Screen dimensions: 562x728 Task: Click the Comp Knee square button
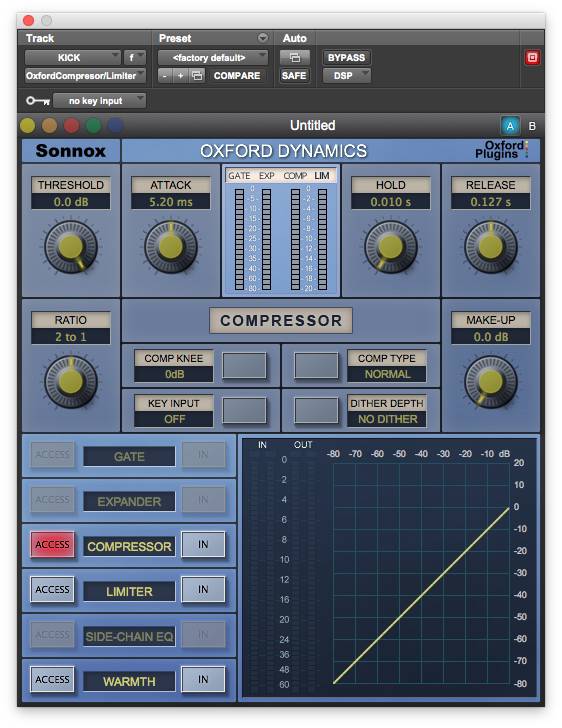tap(244, 366)
